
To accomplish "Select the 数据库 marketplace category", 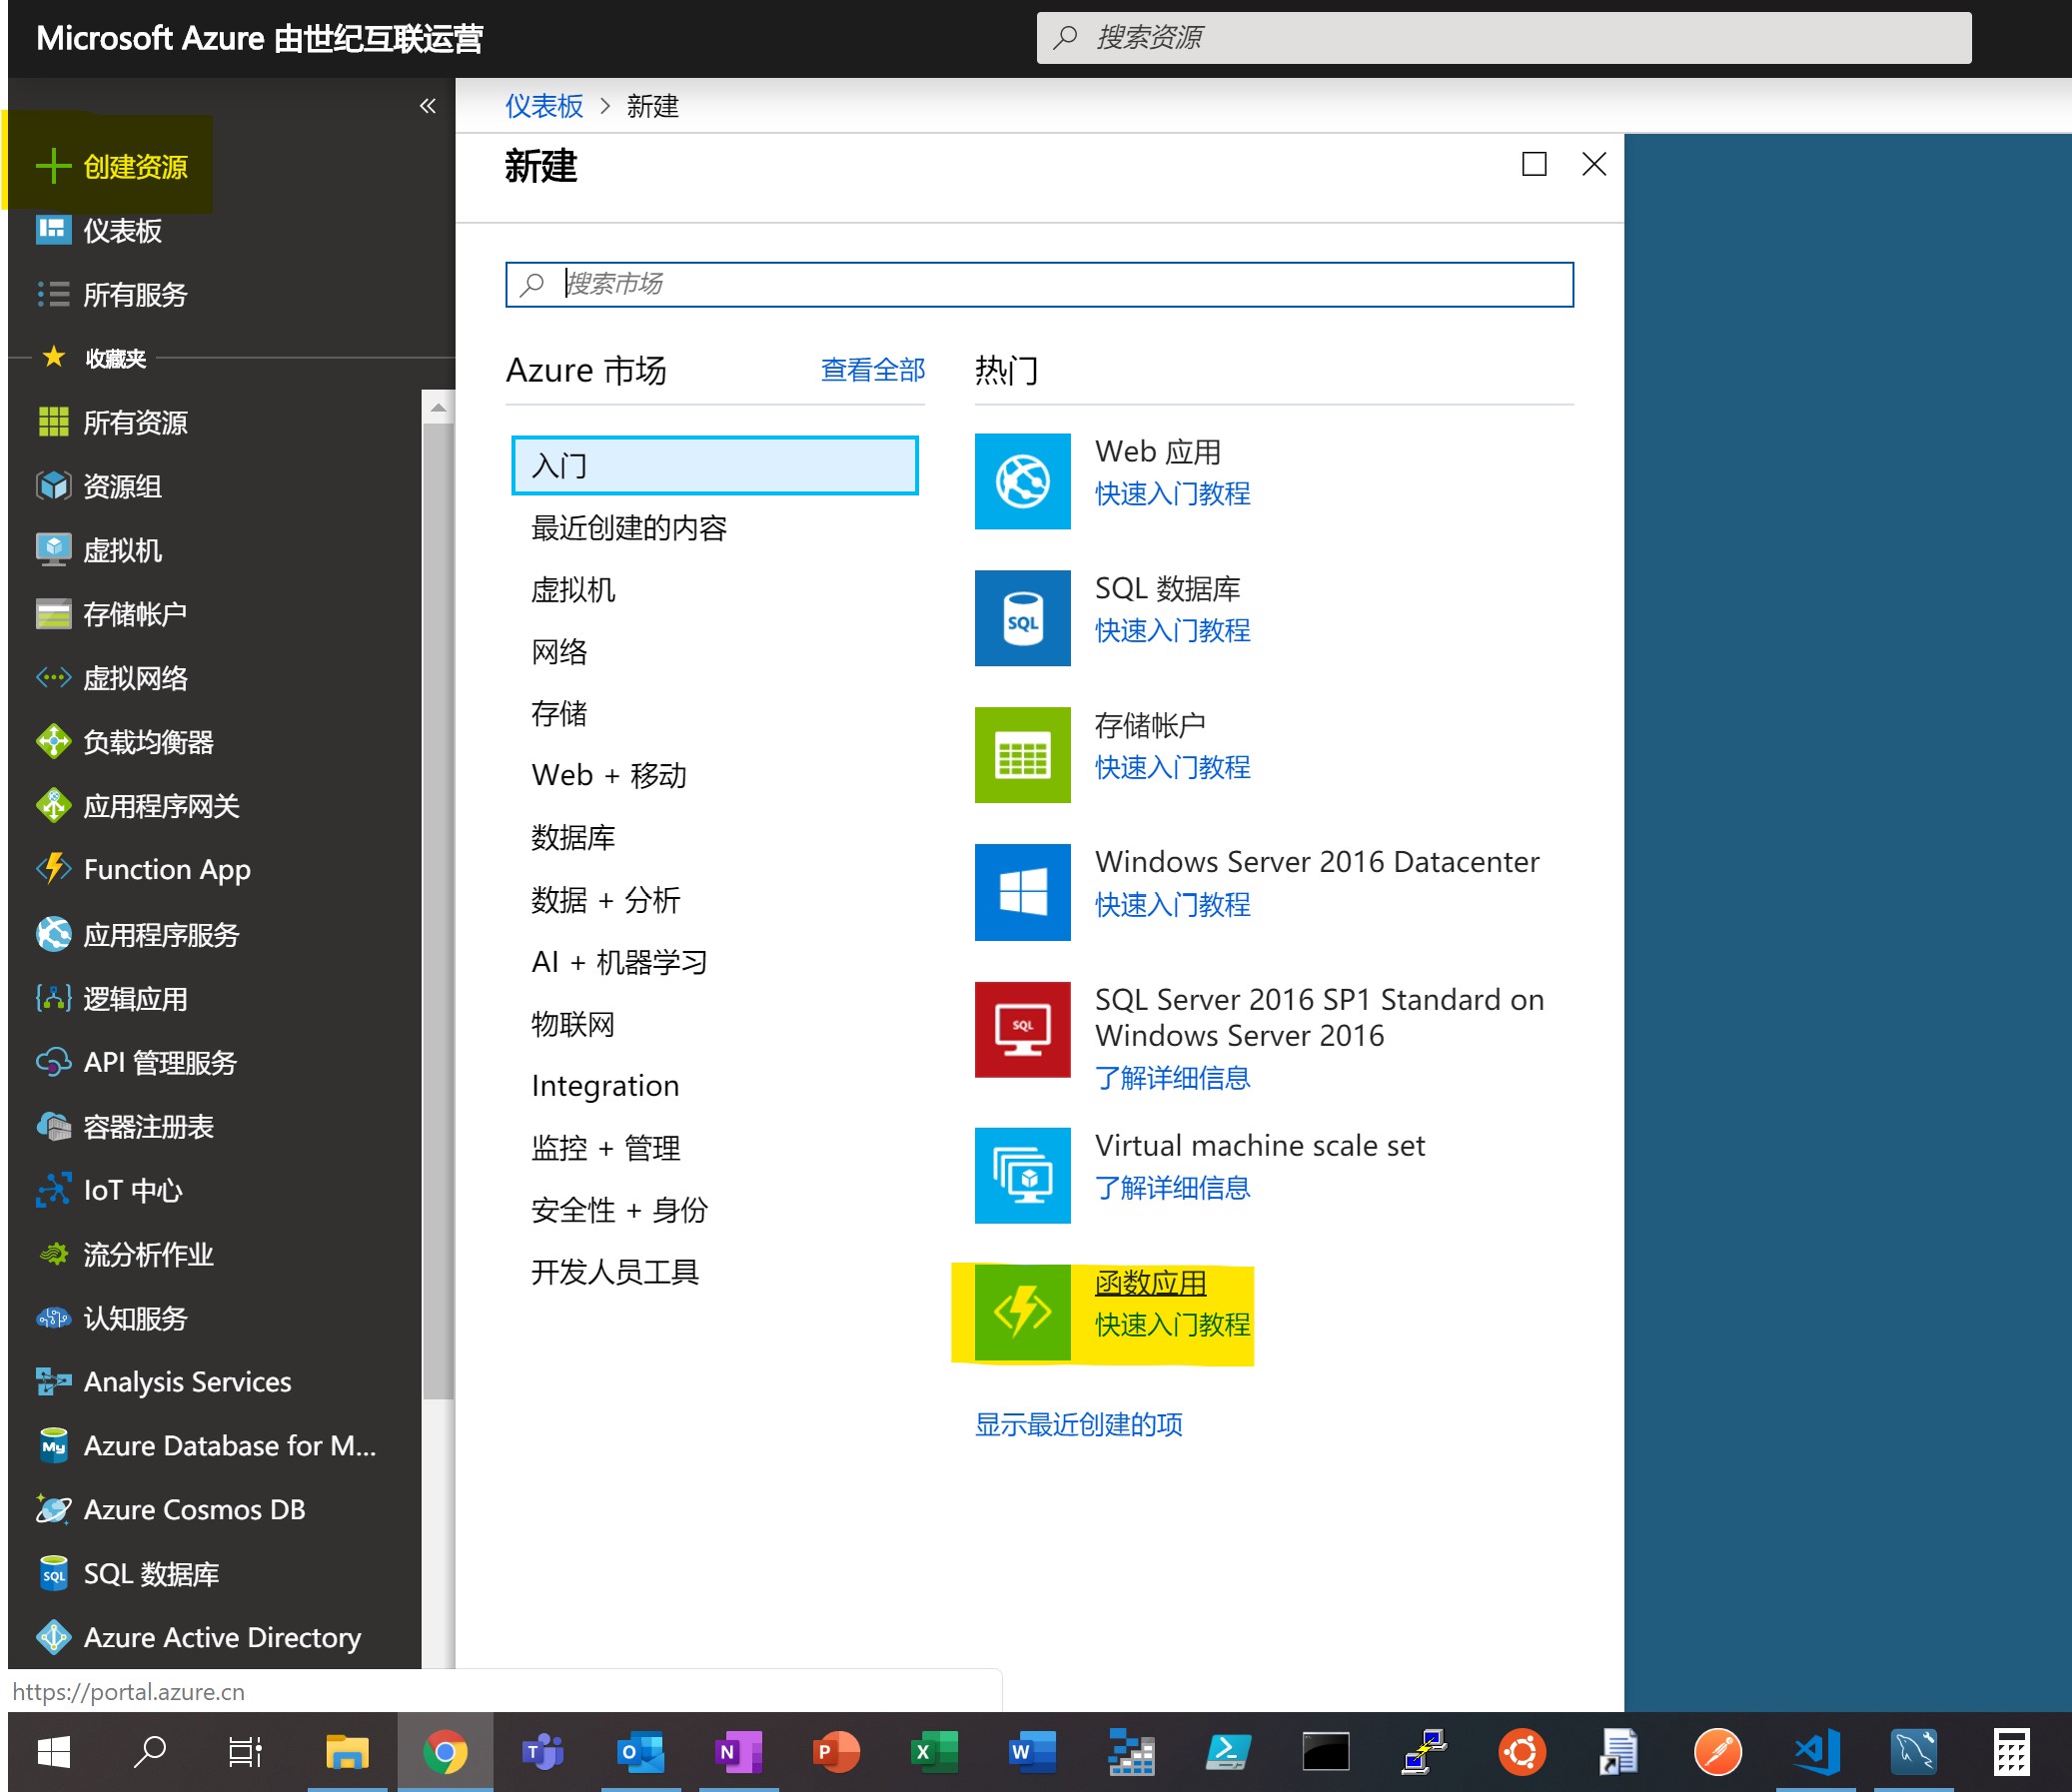I will (573, 837).
